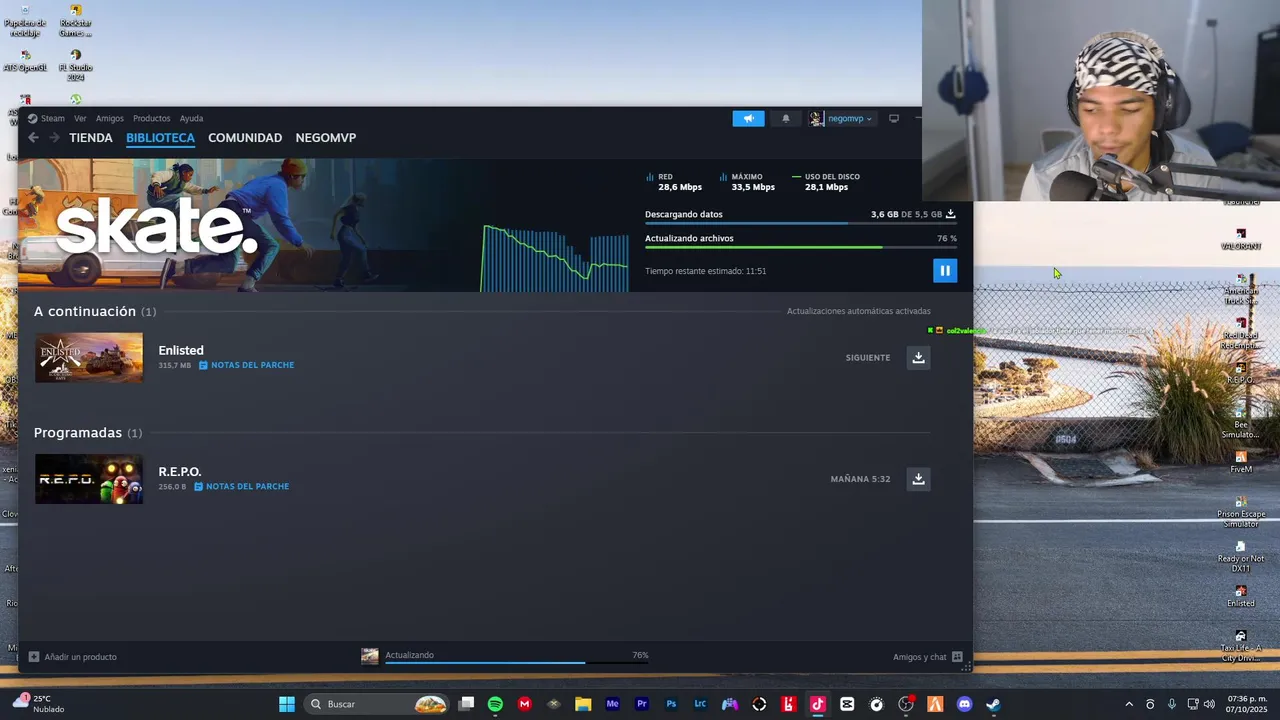Click the download throughput graph
Viewport: 1280px width, 720px height.
(x=555, y=258)
